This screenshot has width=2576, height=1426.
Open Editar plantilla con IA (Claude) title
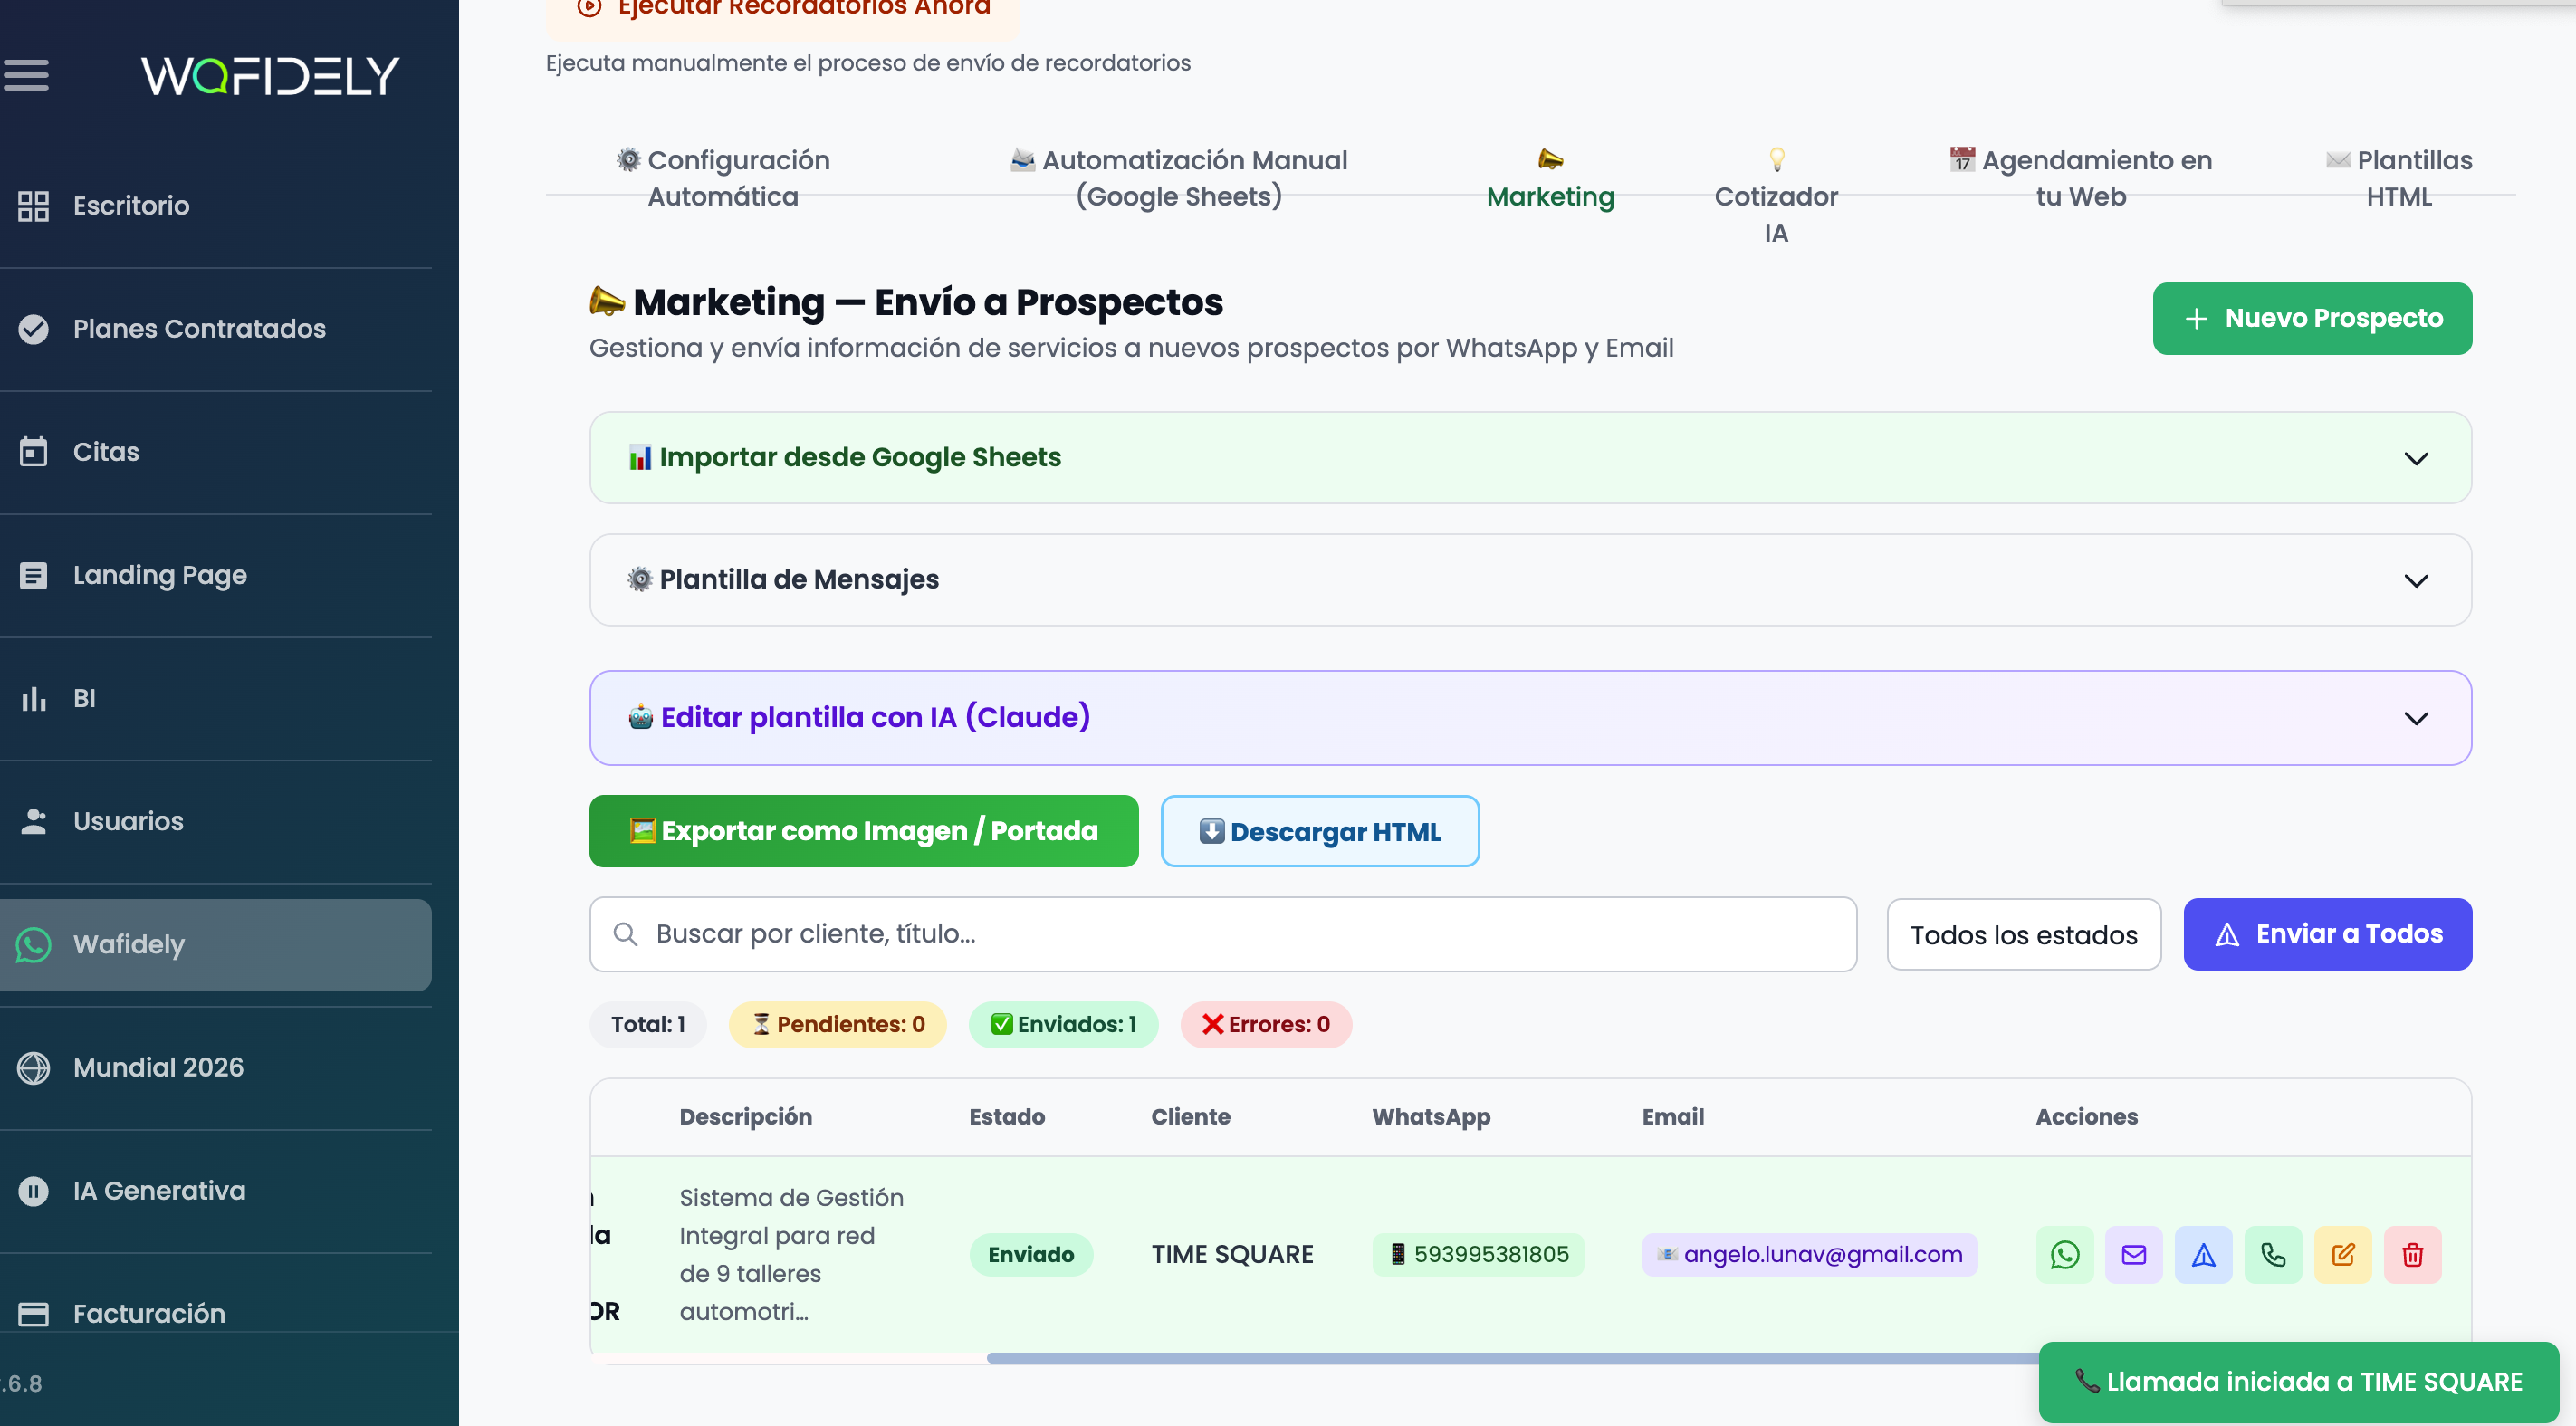point(859,717)
